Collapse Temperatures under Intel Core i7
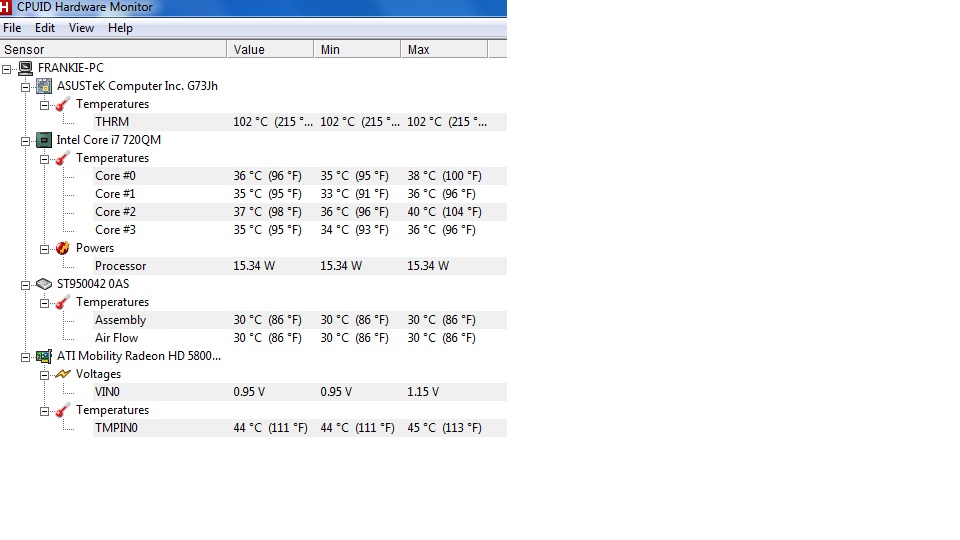 tap(45, 159)
